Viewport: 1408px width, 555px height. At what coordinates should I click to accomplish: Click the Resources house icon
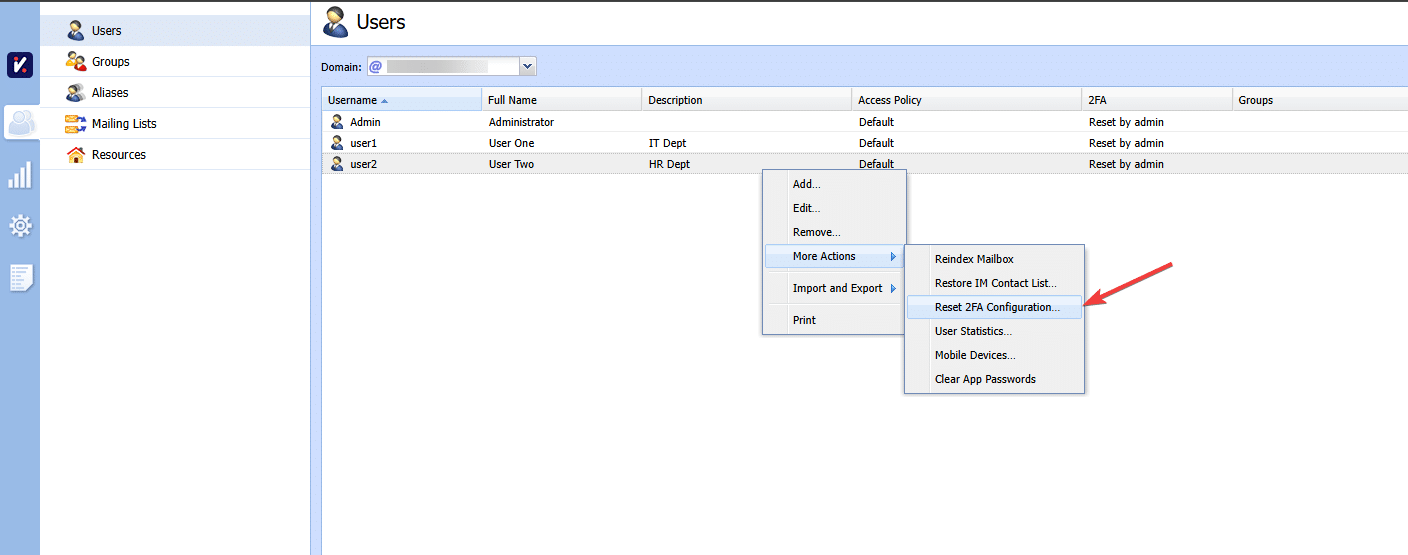(76, 155)
